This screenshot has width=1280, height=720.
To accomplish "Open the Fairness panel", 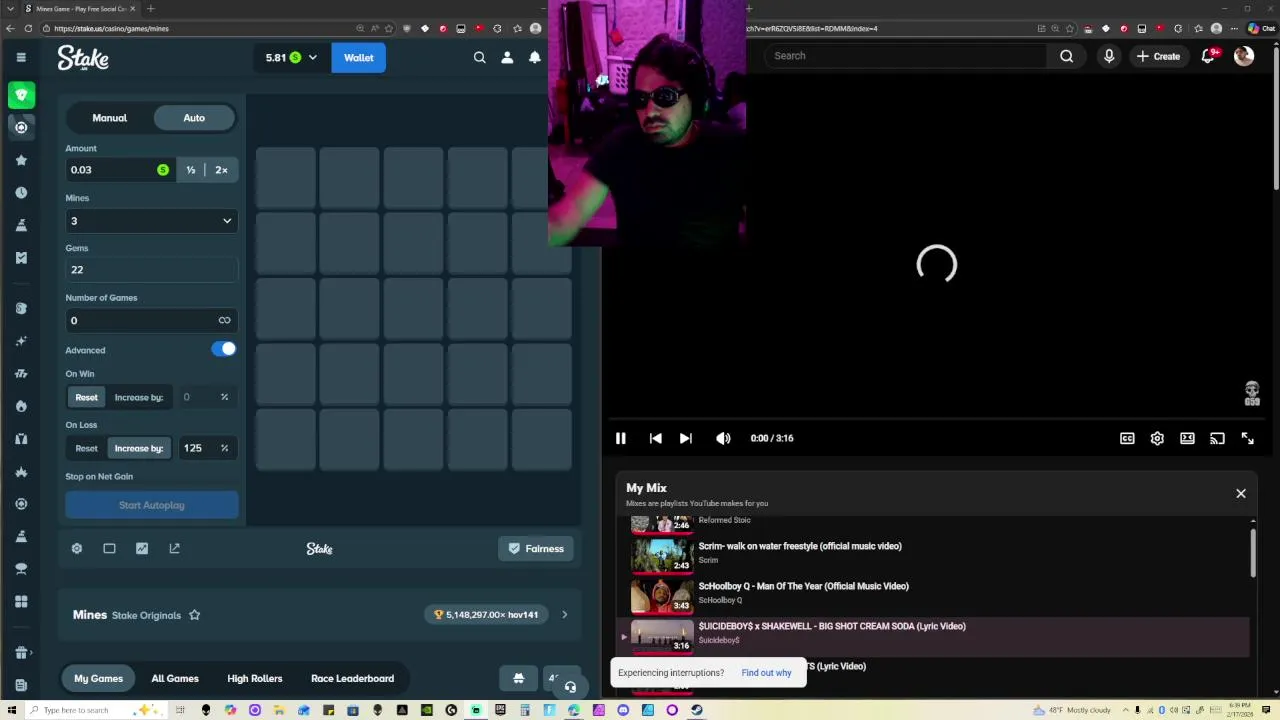I will click(x=536, y=548).
